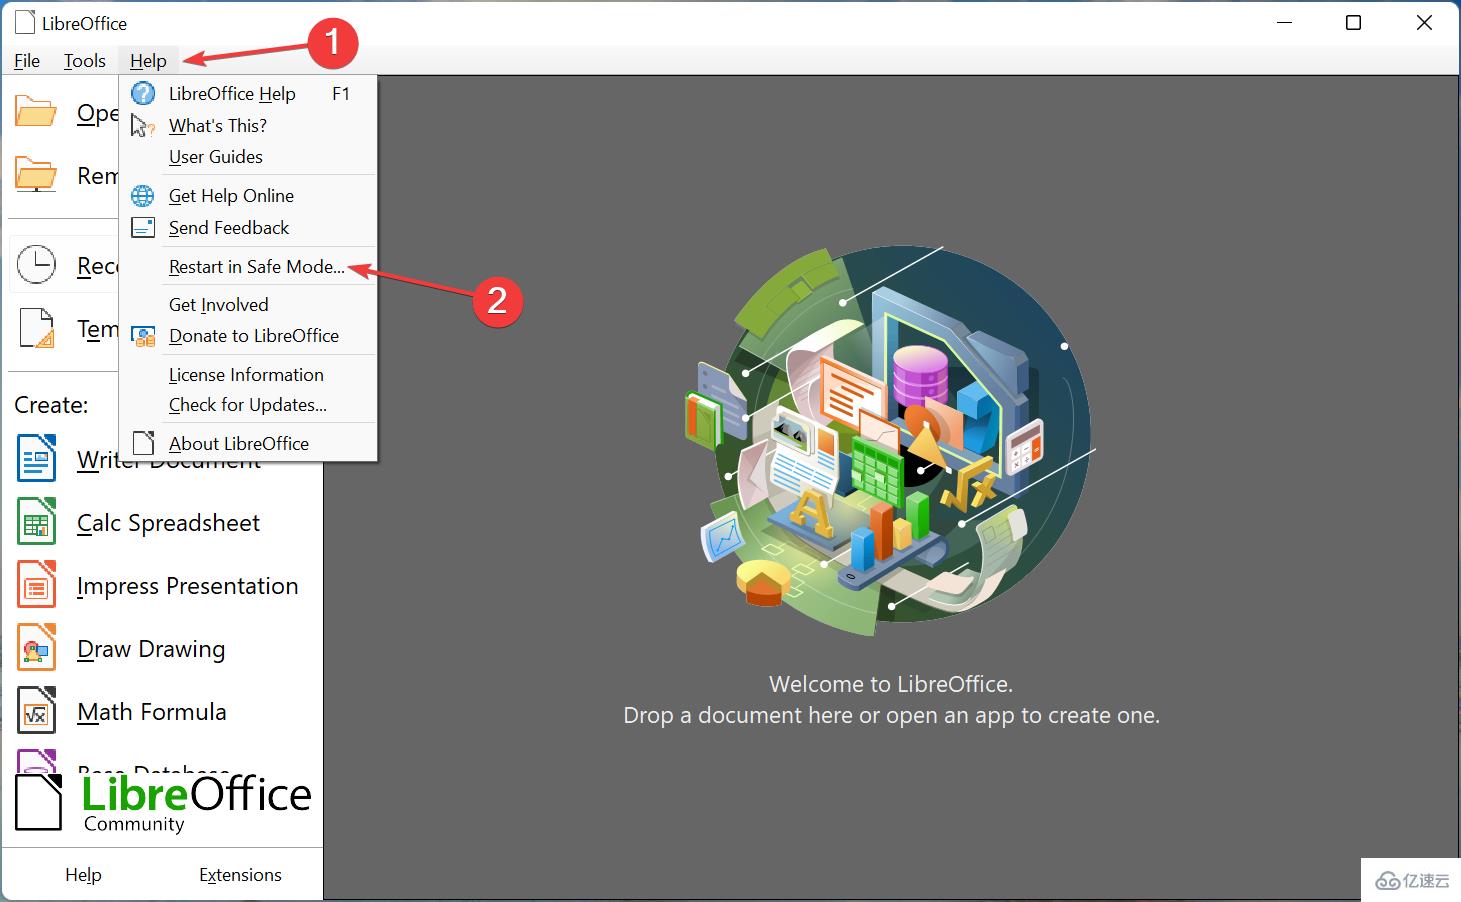This screenshot has height=902, width=1461.
Task: Click the Extensions button
Action: pyautogui.click(x=240, y=875)
